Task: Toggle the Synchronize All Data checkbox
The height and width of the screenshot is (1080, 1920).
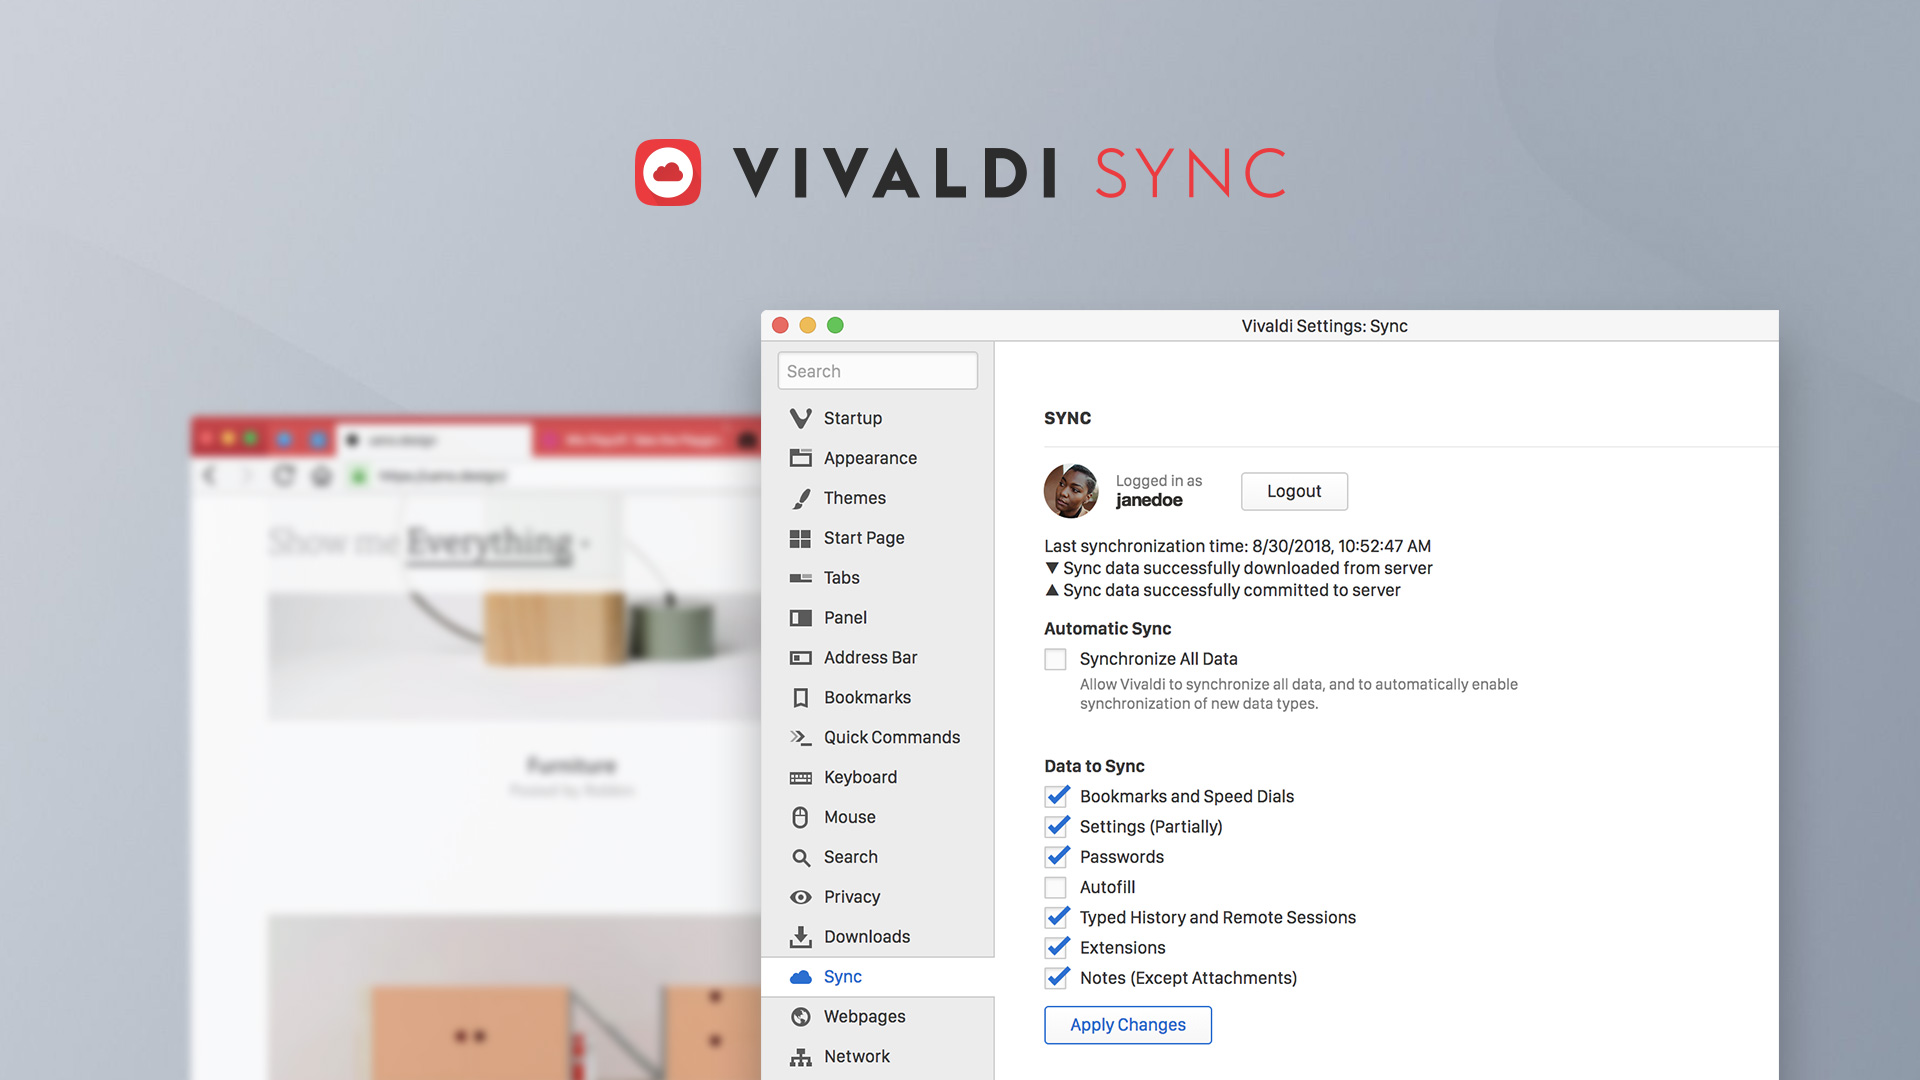Action: (1055, 658)
